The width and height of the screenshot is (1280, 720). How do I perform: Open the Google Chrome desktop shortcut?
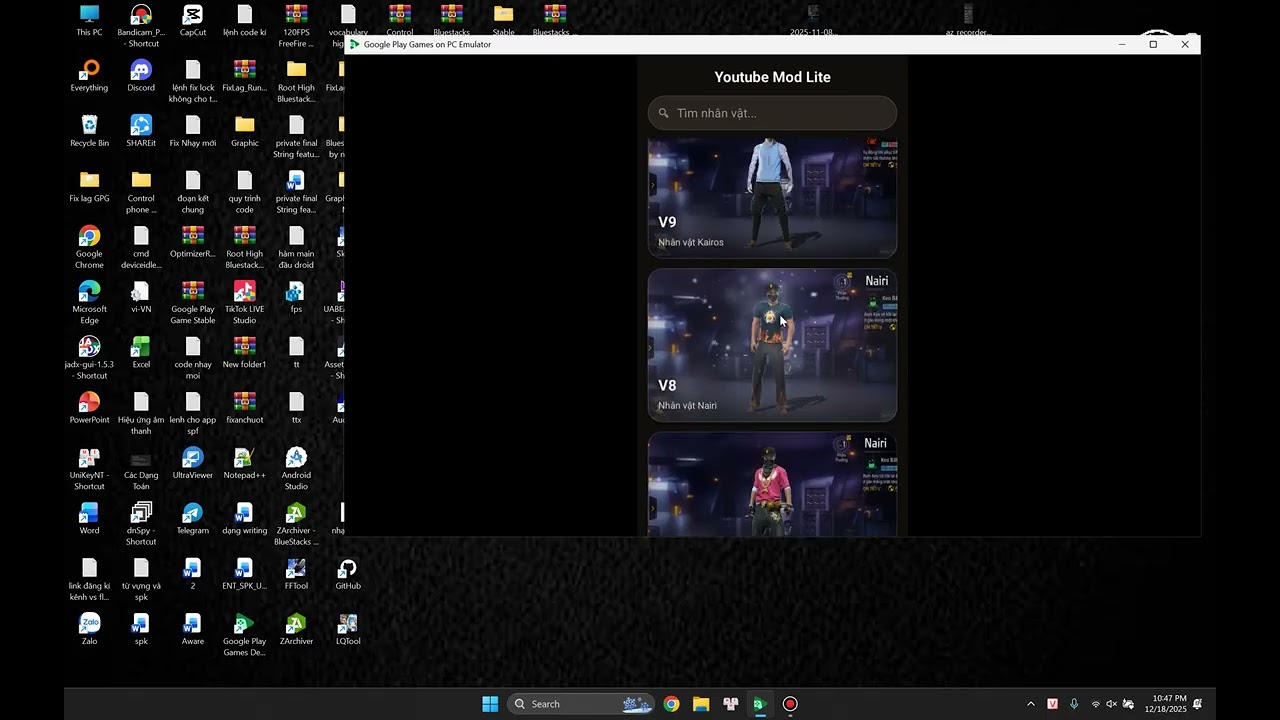click(x=89, y=247)
